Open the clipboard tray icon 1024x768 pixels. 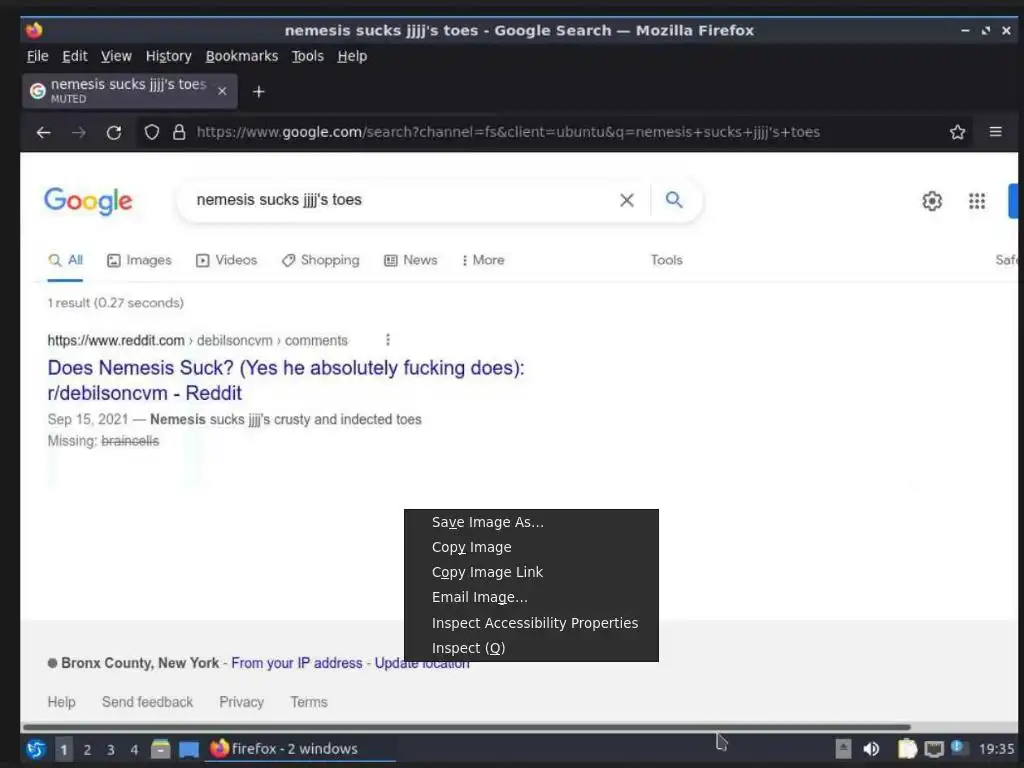coord(906,748)
